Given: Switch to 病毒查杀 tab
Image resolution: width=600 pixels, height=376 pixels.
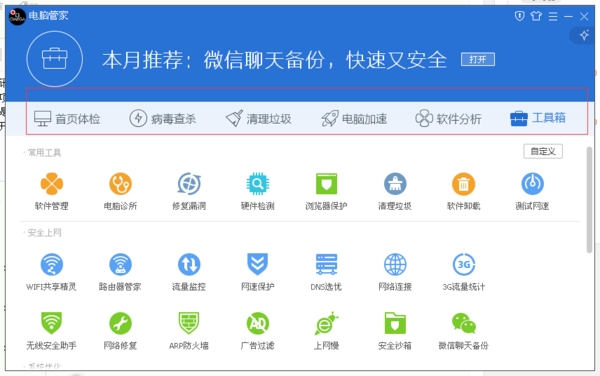Looking at the screenshot, I should click(x=163, y=118).
